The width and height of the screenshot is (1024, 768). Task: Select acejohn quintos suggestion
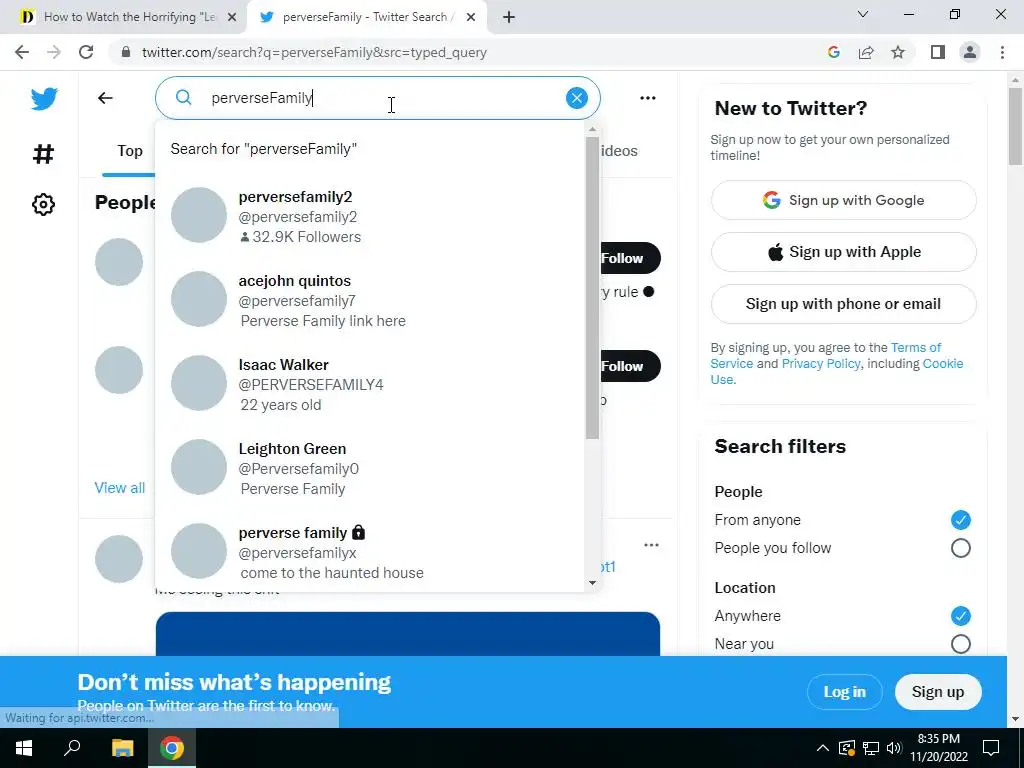tap(370, 300)
